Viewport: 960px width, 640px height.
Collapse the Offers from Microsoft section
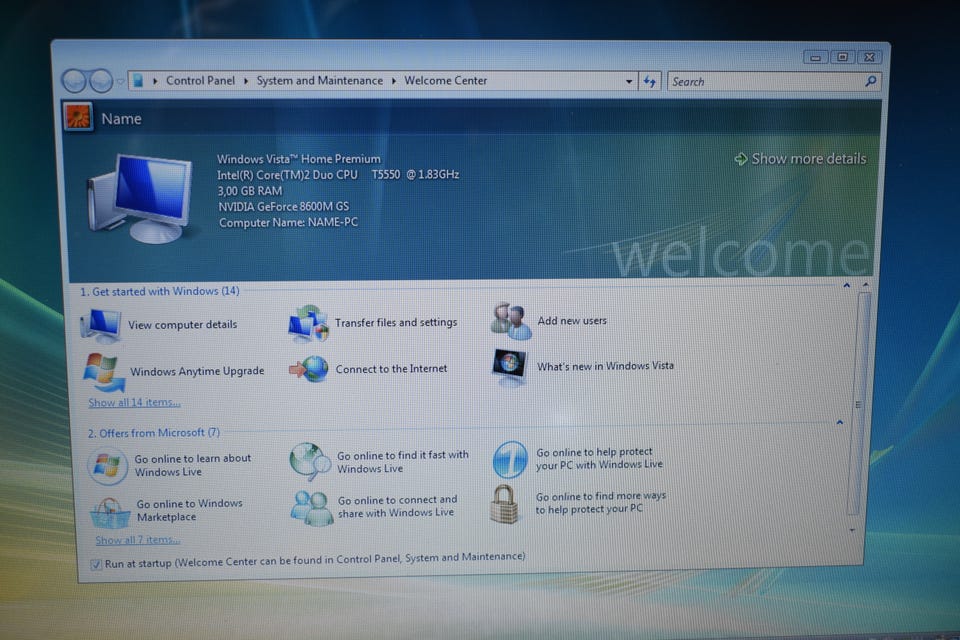[x=840, y=423]
